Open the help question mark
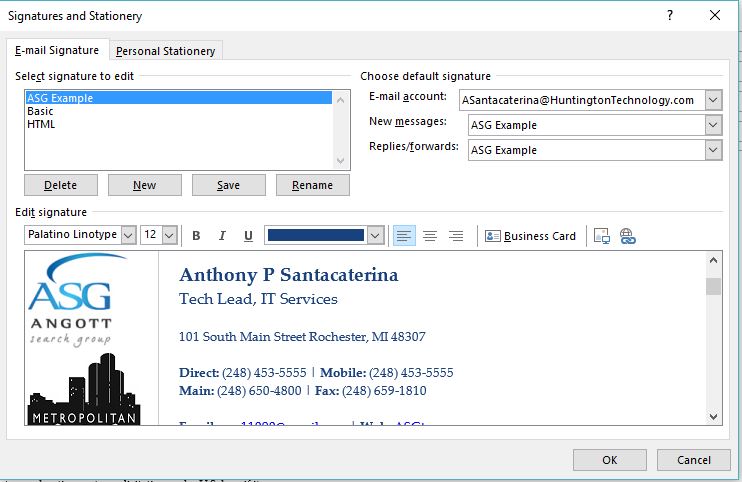742x482 pixels. click(670, 16)
